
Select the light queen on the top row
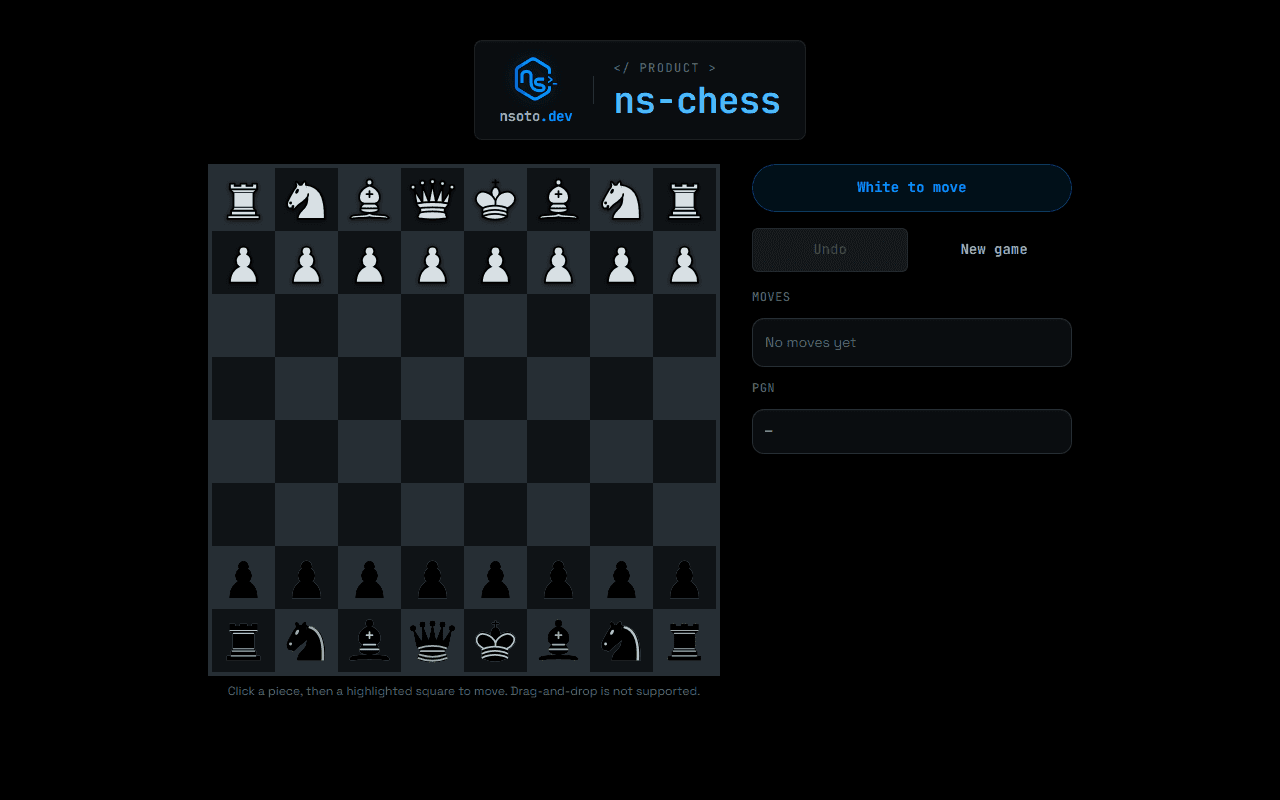[432, 200]
